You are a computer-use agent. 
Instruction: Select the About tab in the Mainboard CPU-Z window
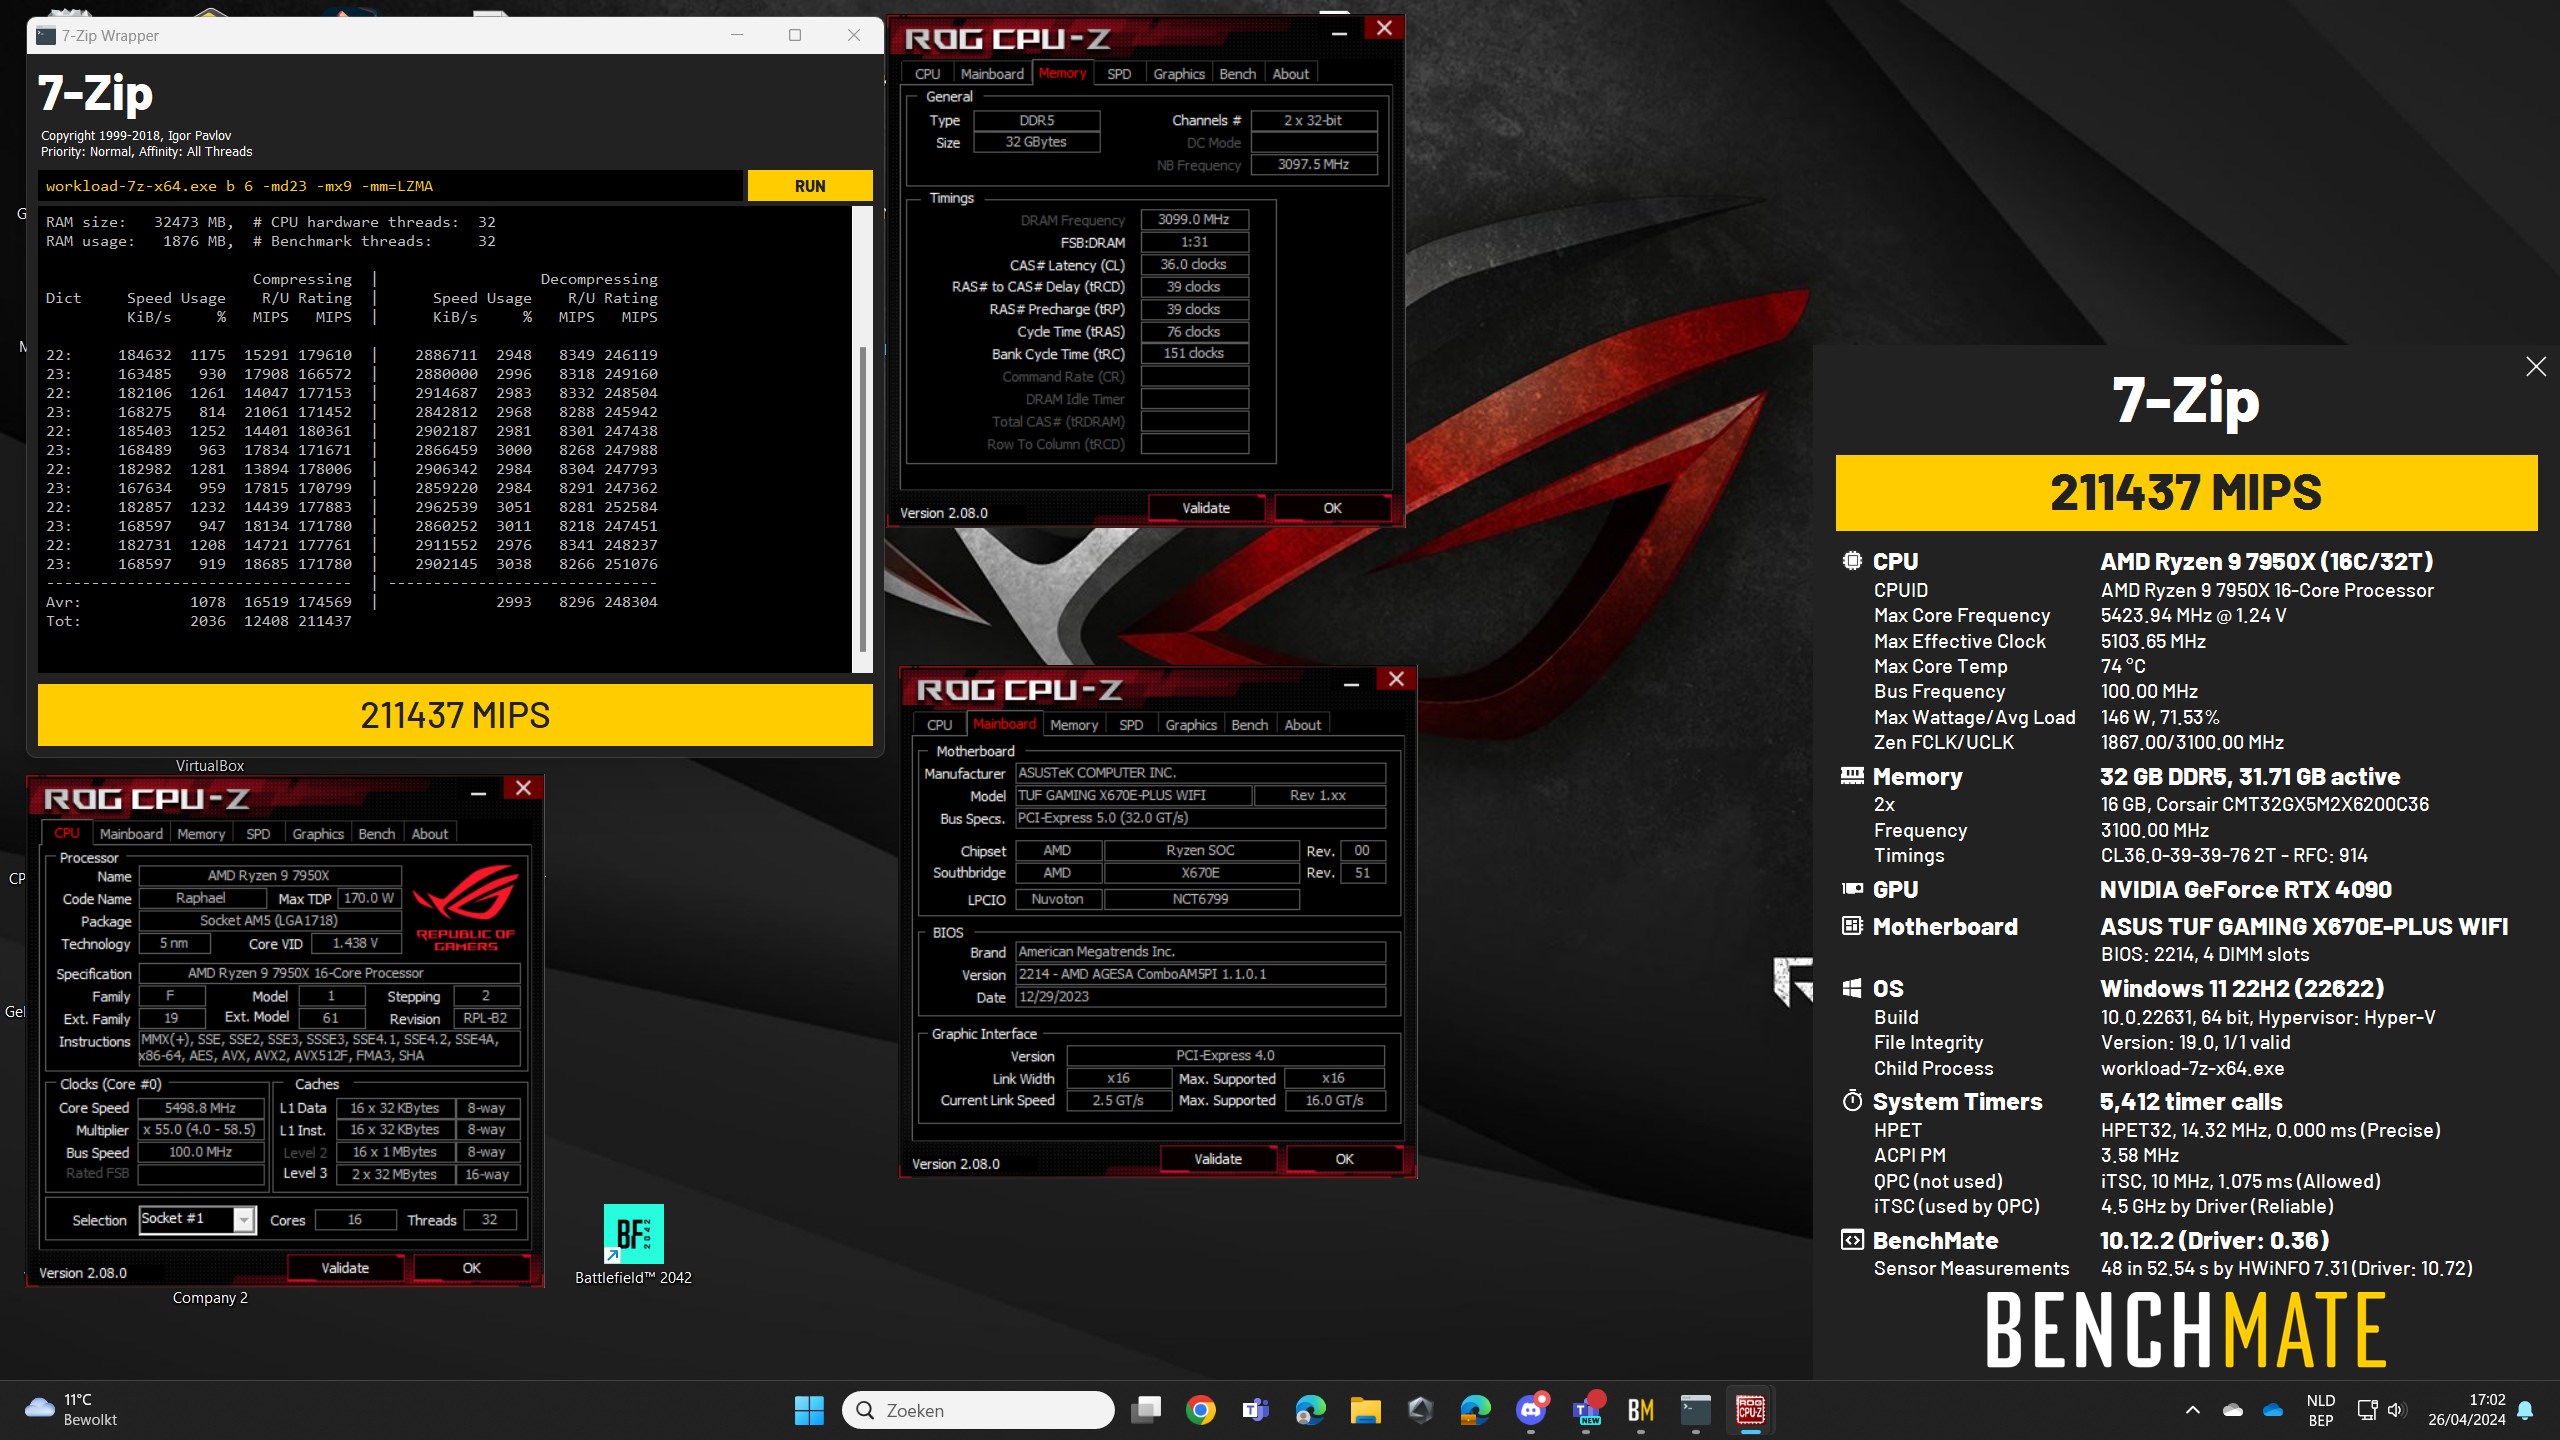[1302, 725]
